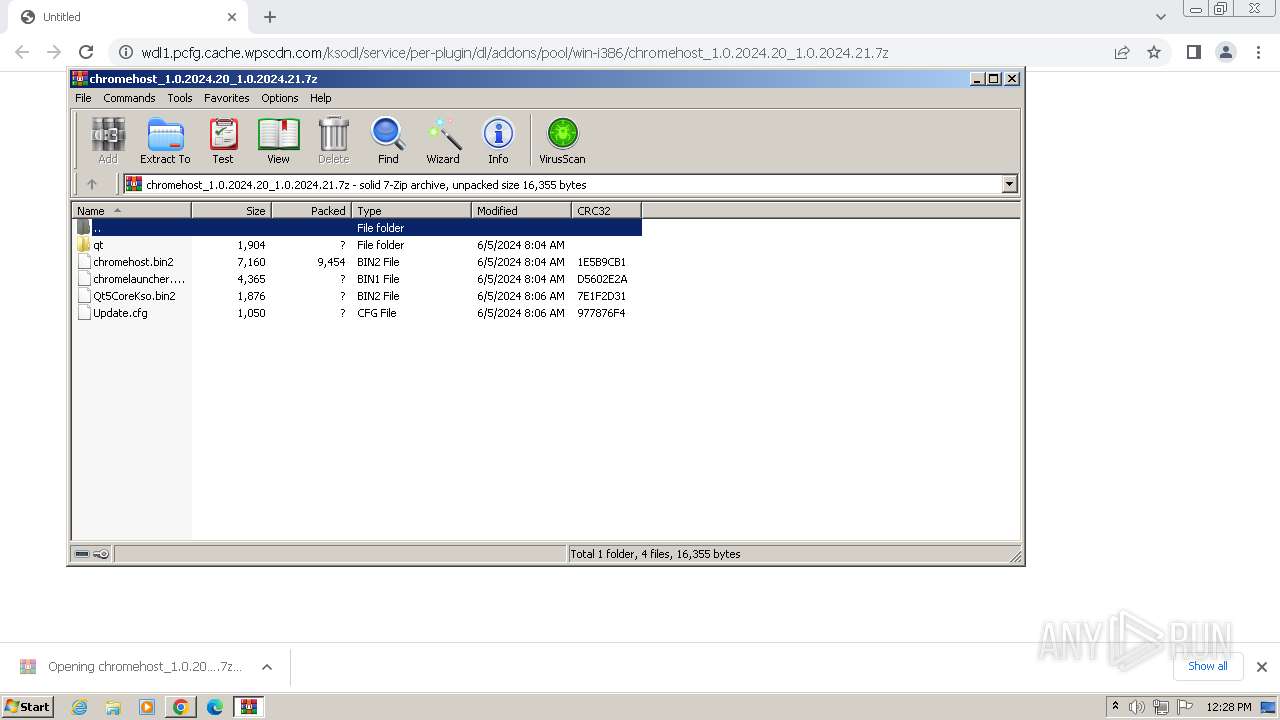Select the Update.cfg file

(x=356, y=313)
